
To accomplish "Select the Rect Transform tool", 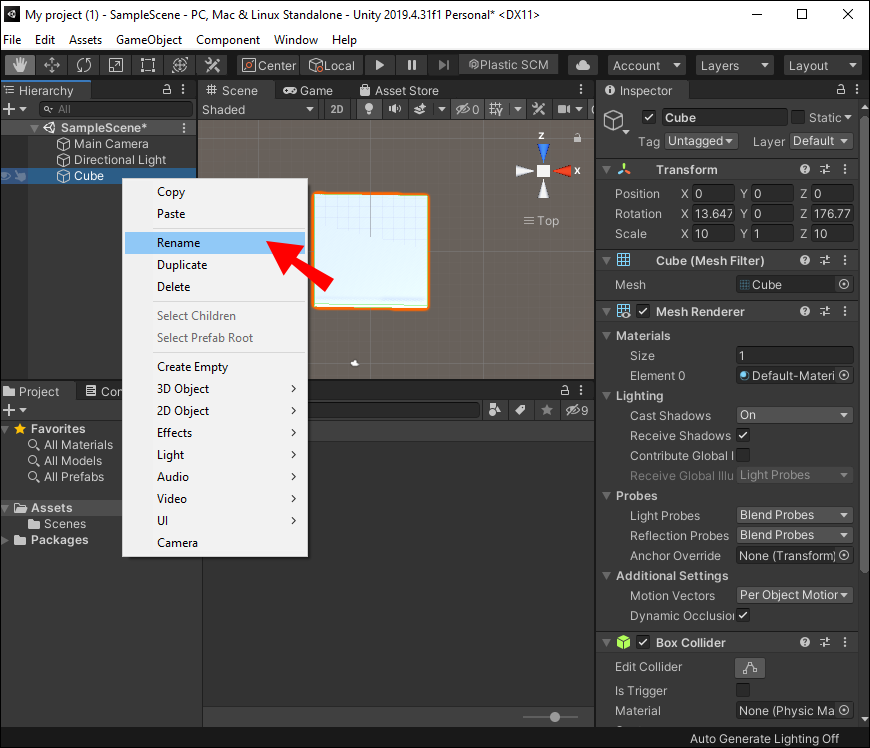I will [148, 65].
